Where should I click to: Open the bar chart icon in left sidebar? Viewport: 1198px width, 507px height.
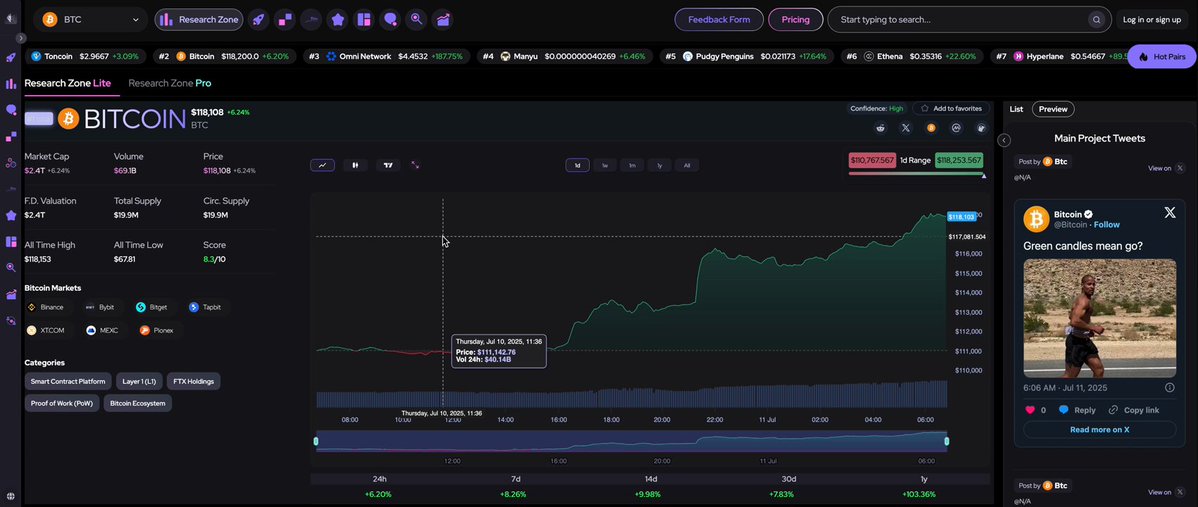pyautogui.click(x=11, y=84)
